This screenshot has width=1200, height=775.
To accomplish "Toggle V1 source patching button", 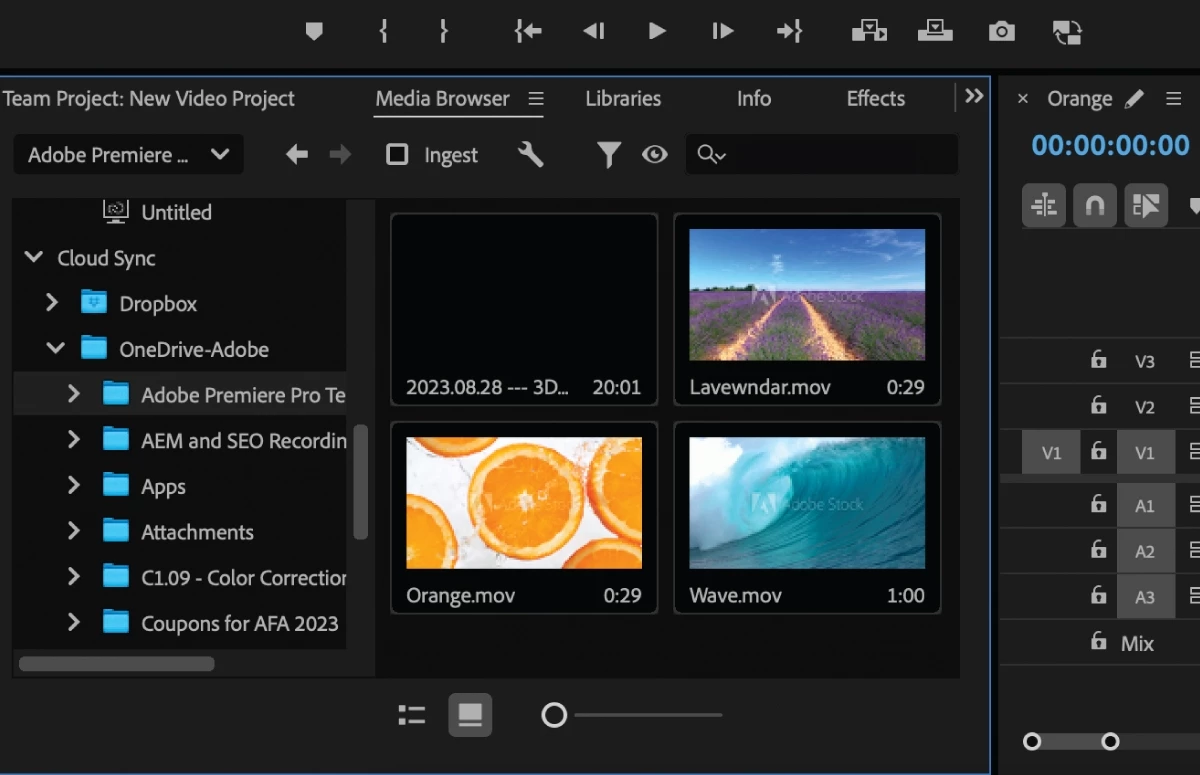I will coord(1051,453).
